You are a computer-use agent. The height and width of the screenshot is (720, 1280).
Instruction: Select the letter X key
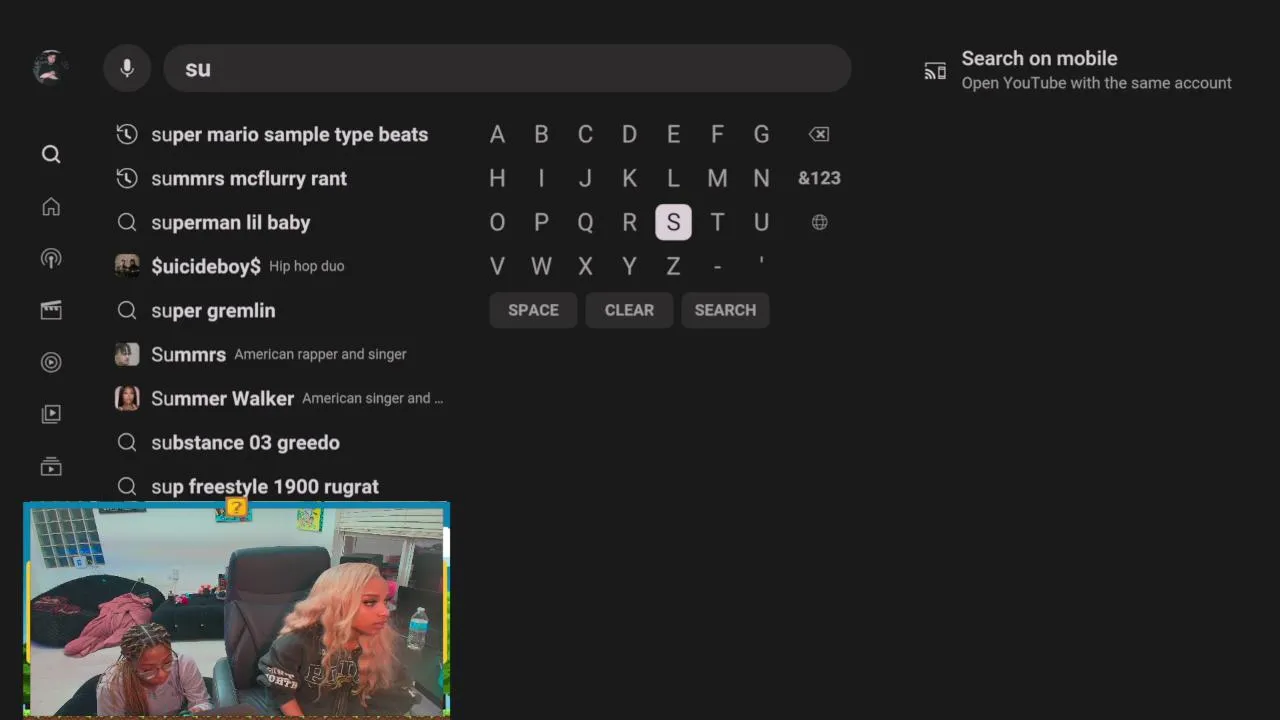click(585, 266)
